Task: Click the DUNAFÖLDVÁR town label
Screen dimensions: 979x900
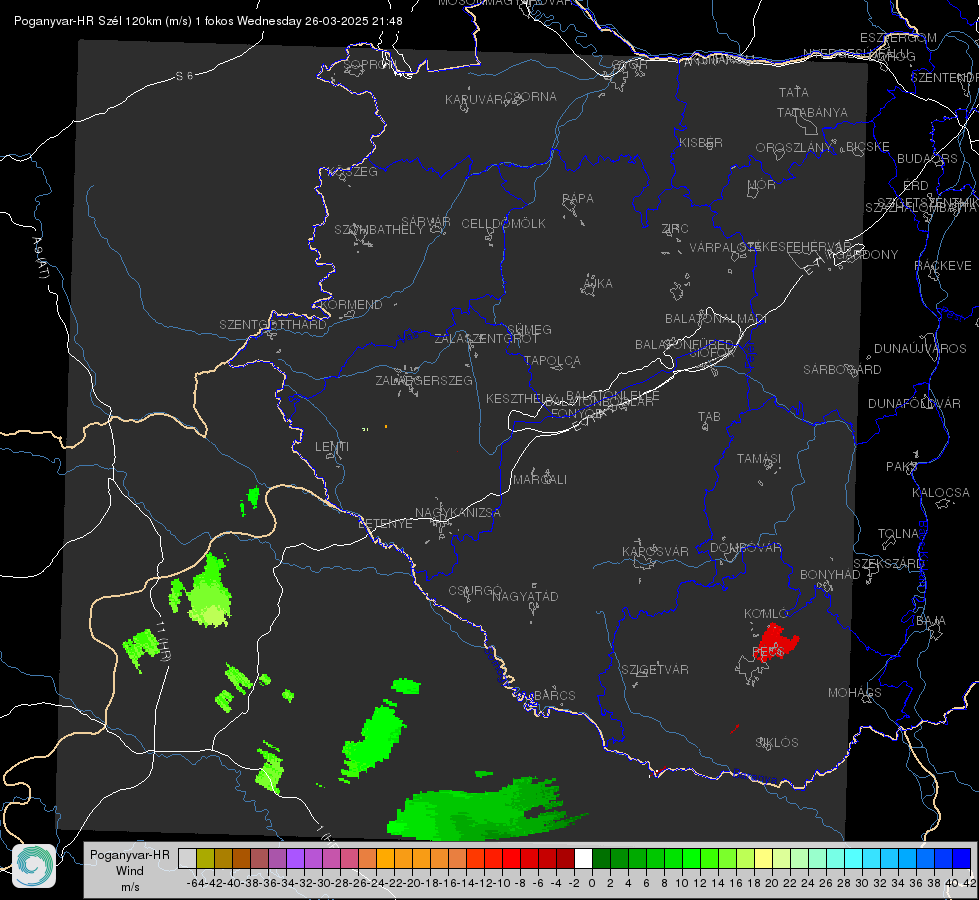Action: coord(914,404)
